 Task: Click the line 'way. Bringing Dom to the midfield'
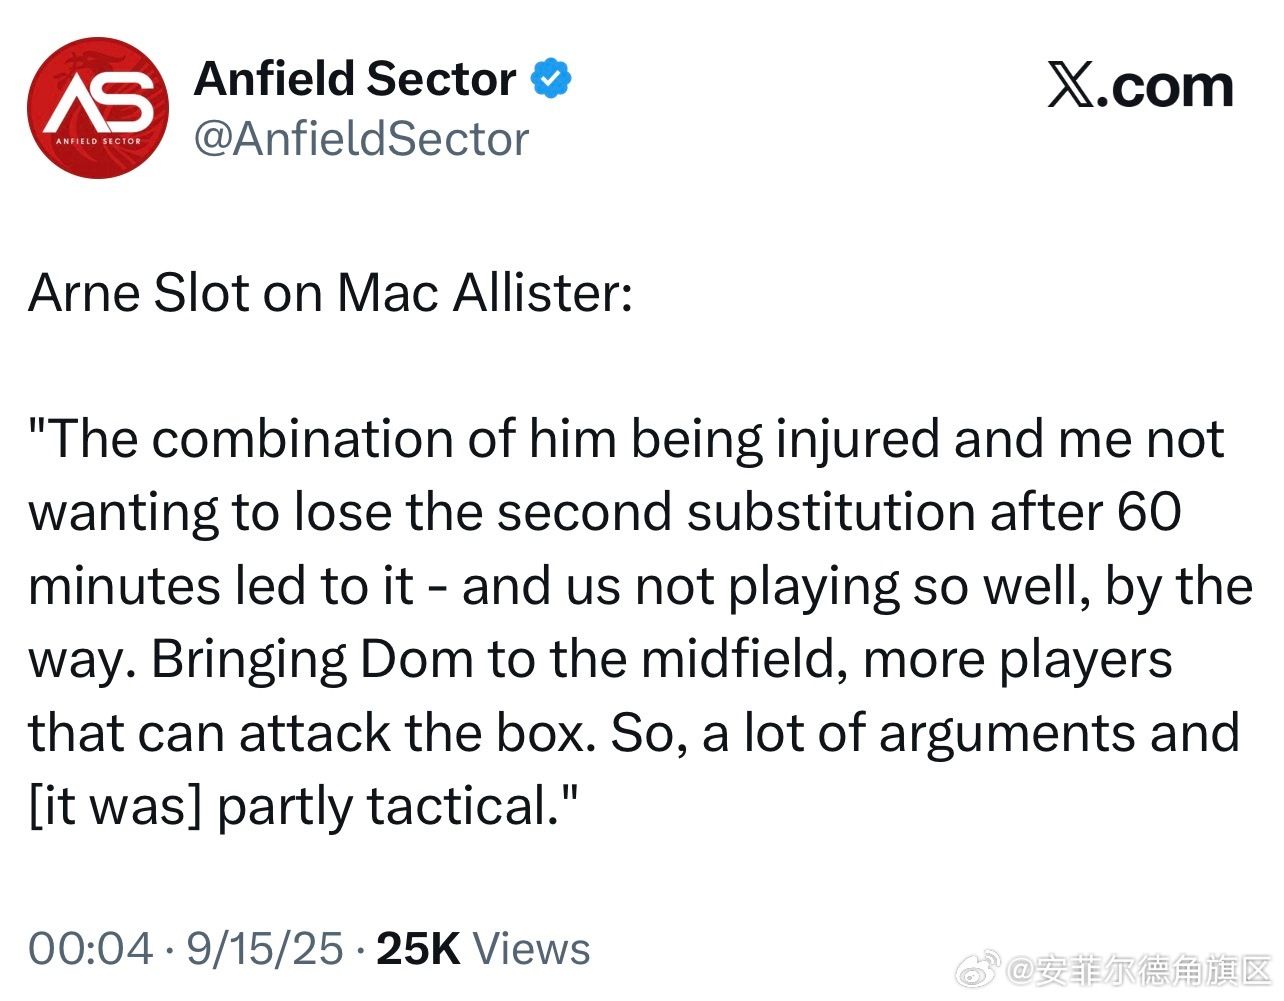click(x=600, y=660)
